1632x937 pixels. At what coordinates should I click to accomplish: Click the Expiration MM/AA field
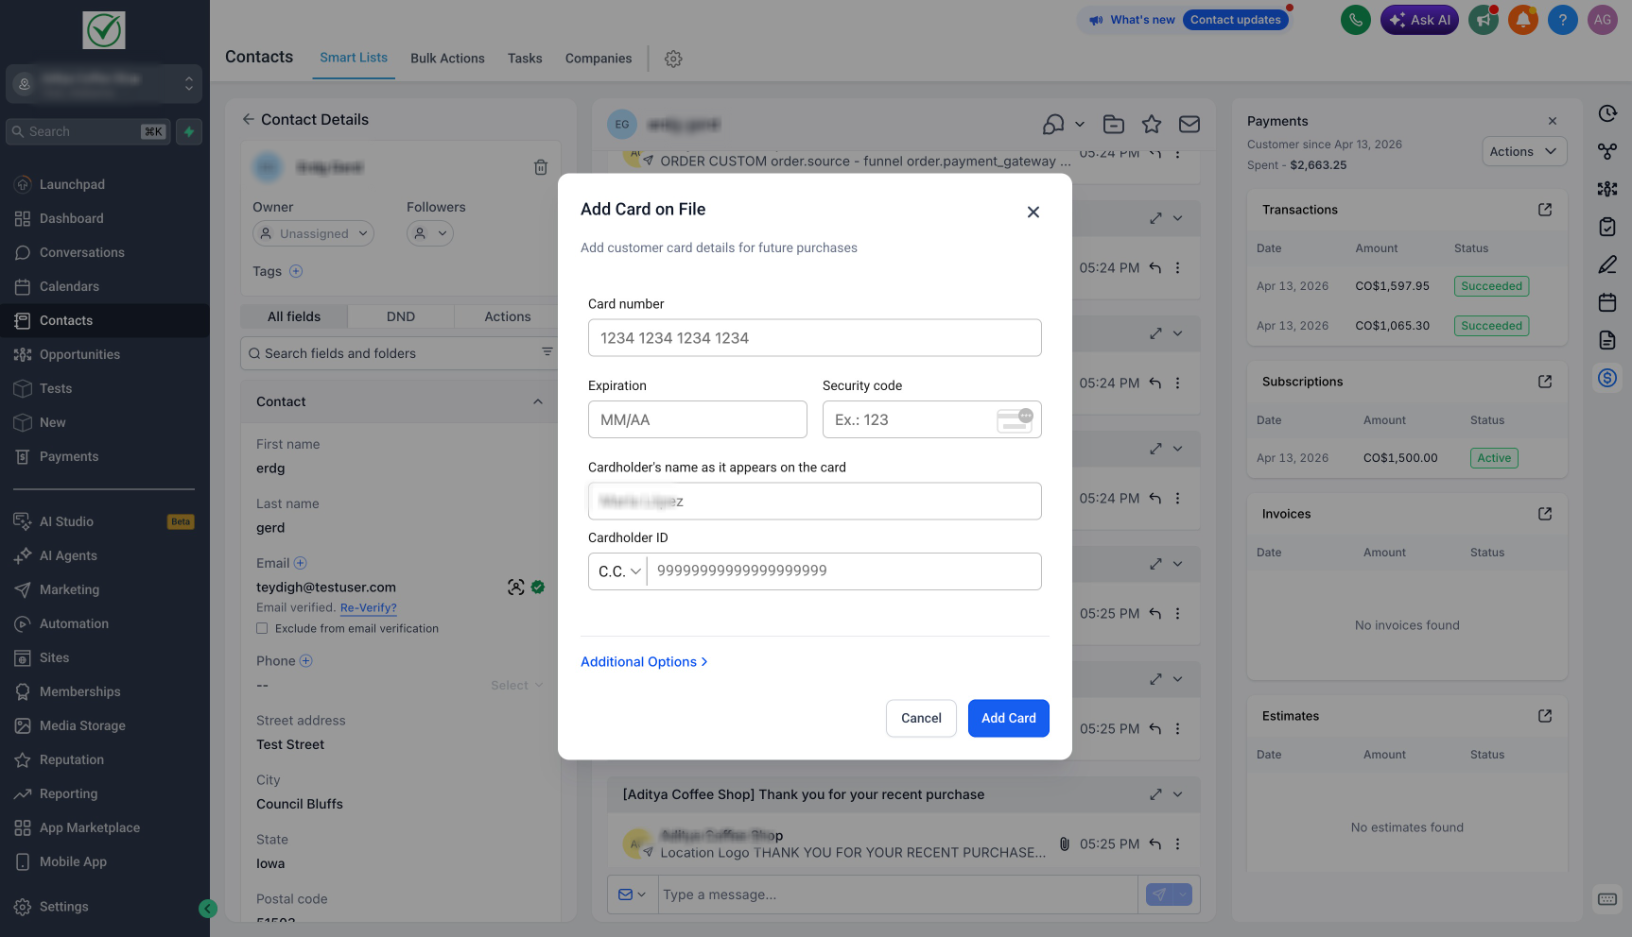point(697,419)
